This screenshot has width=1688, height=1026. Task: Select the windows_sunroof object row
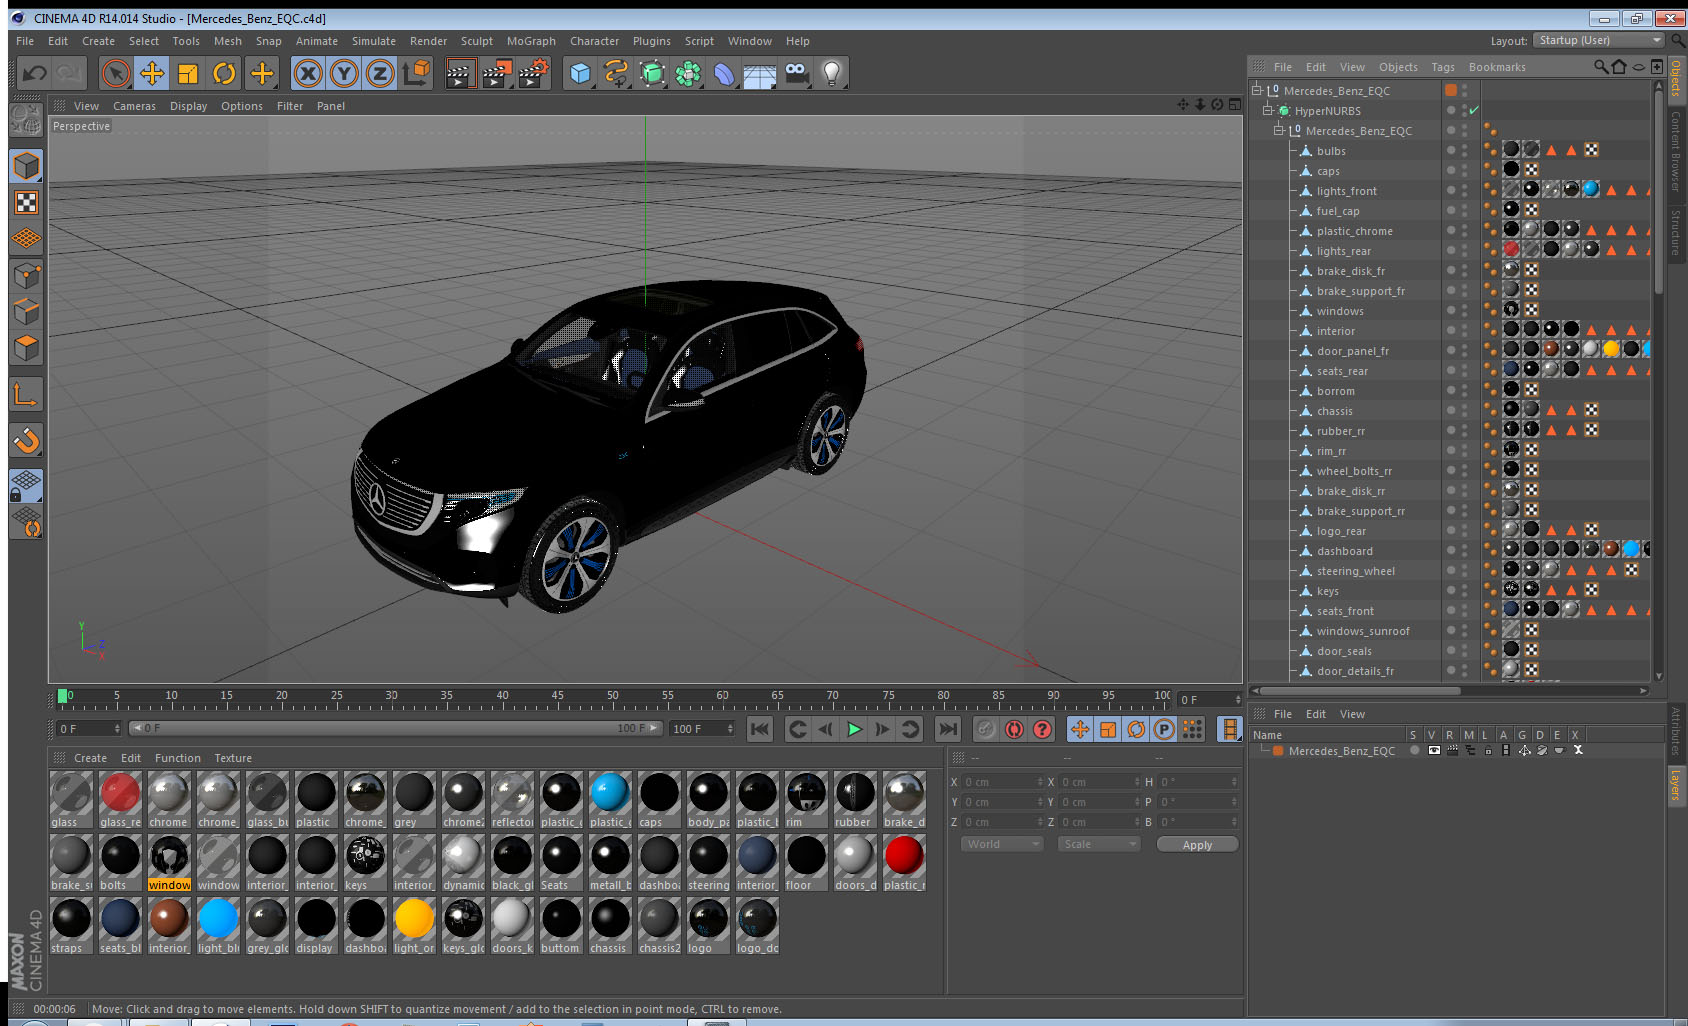pyautogui.click(x=1362, y=631)
